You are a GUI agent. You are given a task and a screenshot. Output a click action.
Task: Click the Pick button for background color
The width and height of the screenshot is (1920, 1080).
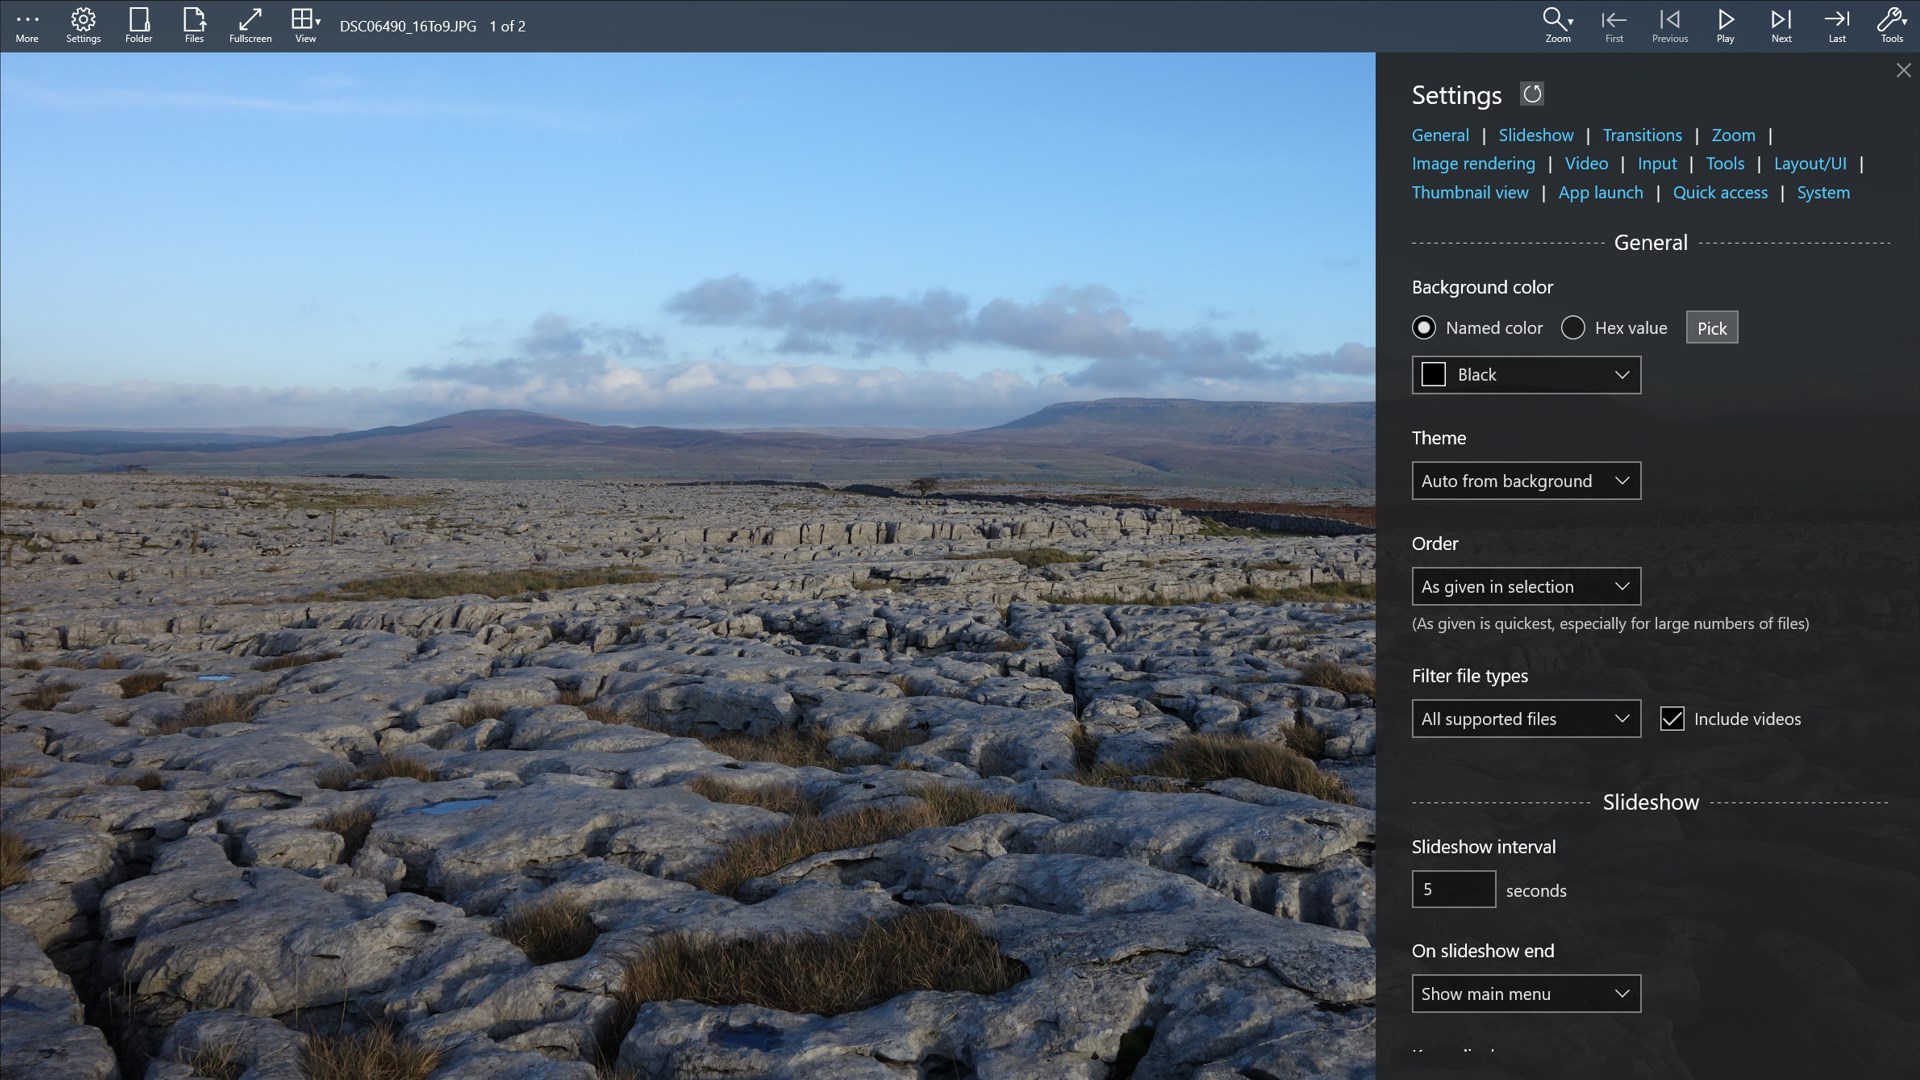(x=1711, y=327)
